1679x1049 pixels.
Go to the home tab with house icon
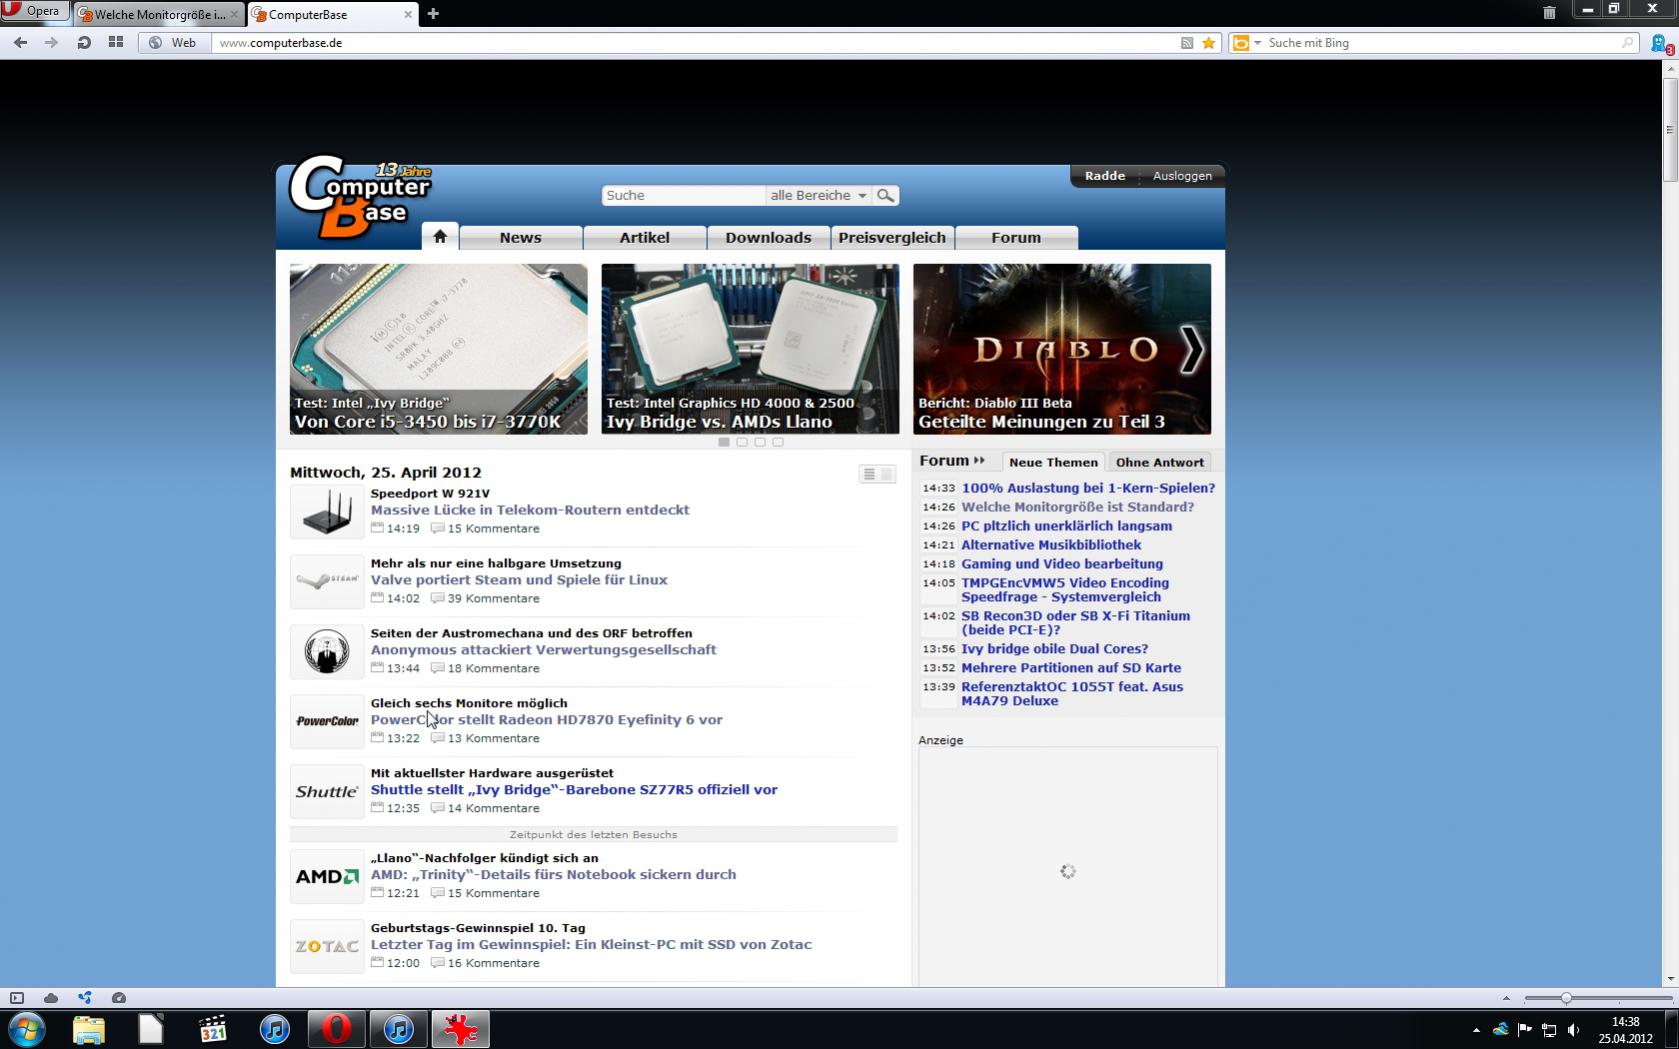(440, 236)
